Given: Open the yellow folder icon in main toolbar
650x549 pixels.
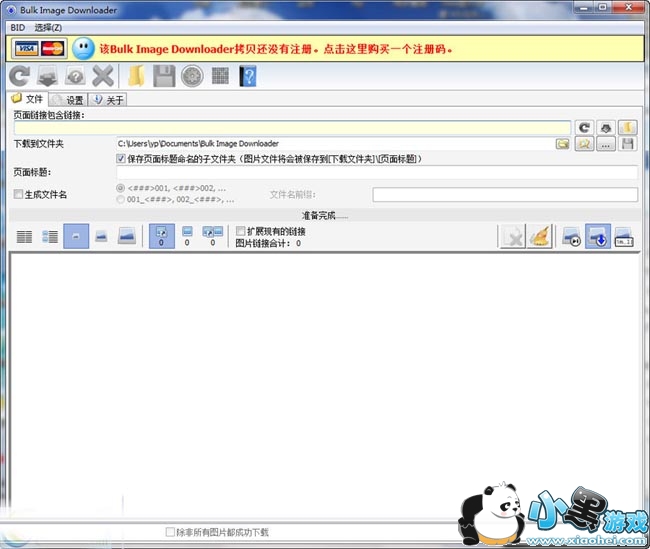Looking at the screenshot, I should coord(136,76).
